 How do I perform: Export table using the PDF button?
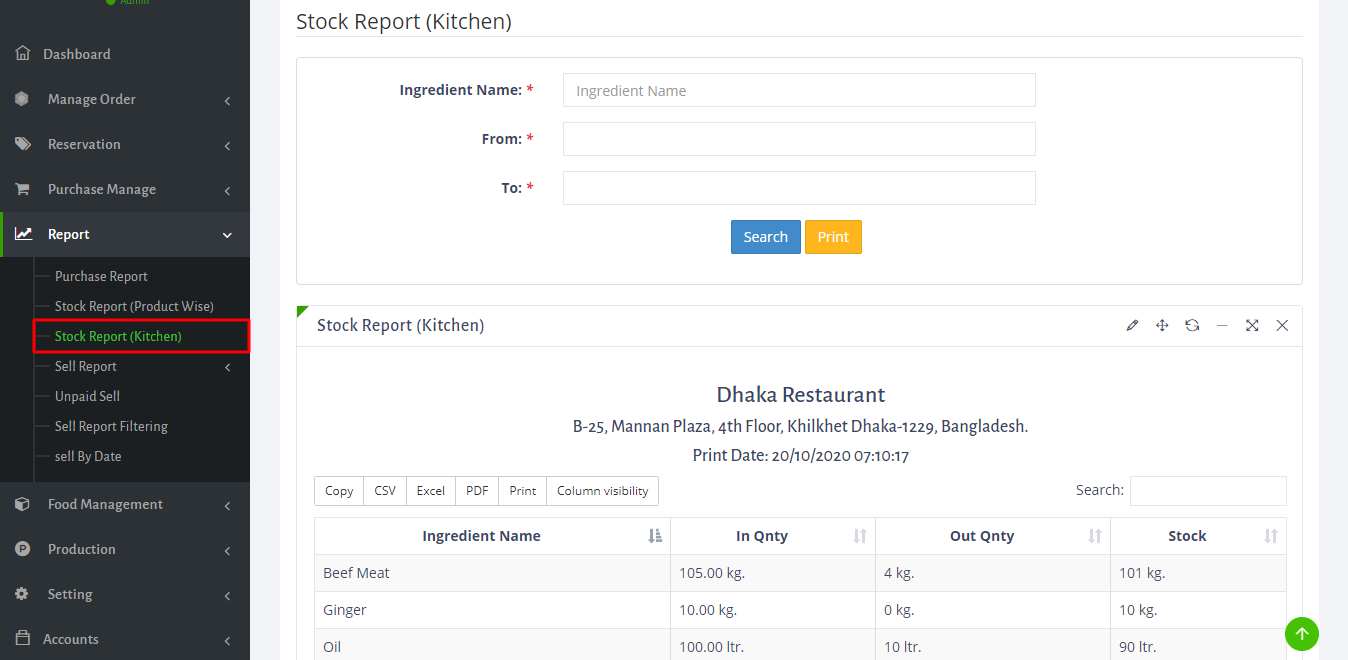point(477,491)
